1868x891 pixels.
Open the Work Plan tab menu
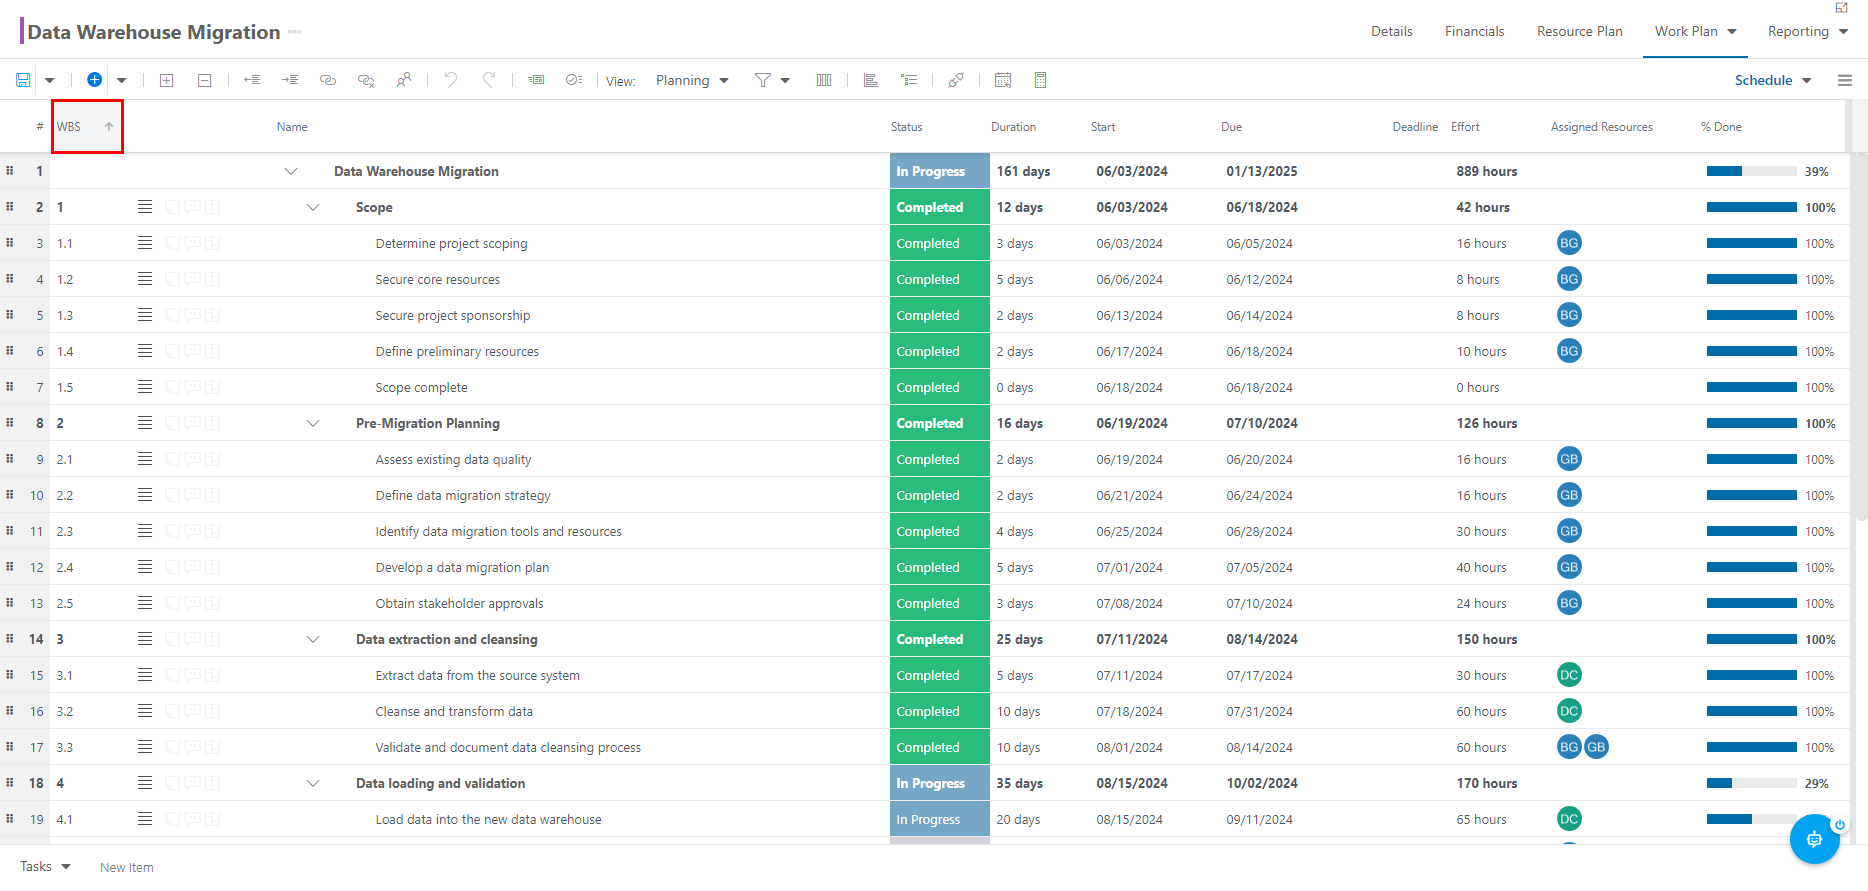[x=1695, y=32]
